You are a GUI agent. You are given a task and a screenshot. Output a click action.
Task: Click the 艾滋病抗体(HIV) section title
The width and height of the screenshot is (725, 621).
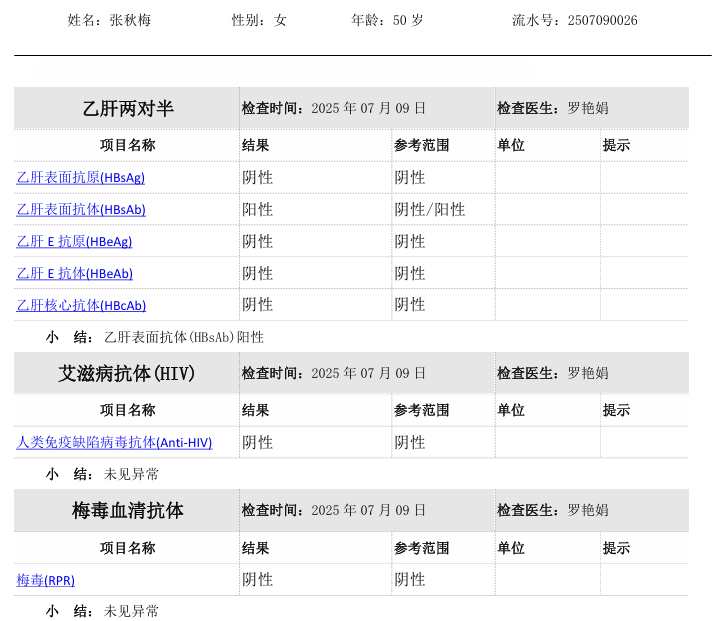coord(126,374)
